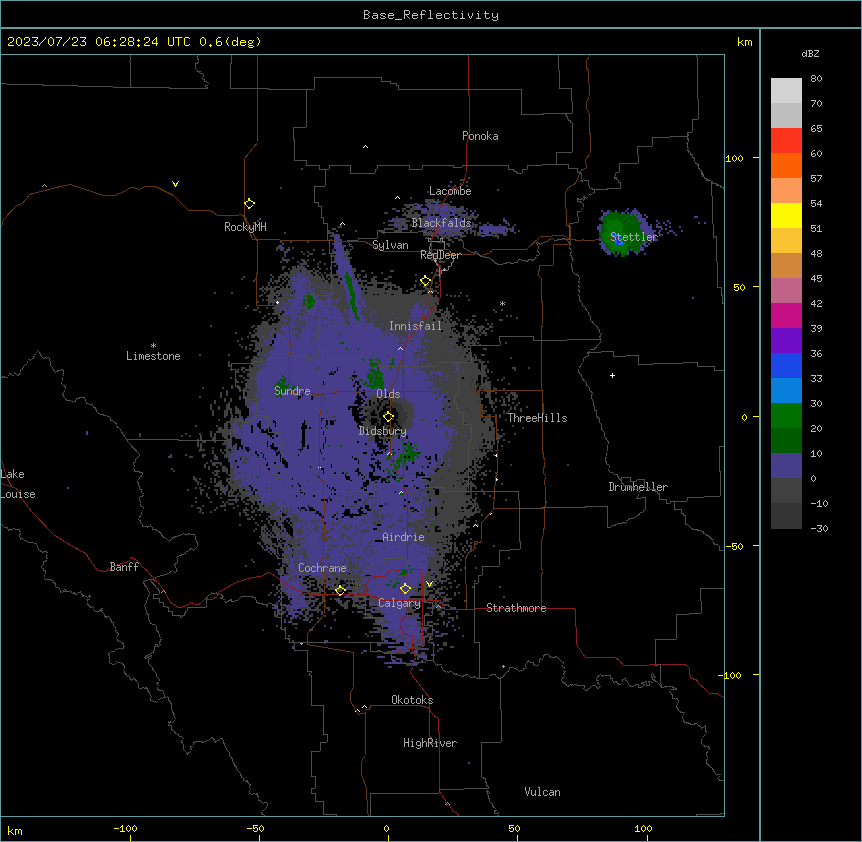Click the Sundre city label

click(x=292, y=391)
